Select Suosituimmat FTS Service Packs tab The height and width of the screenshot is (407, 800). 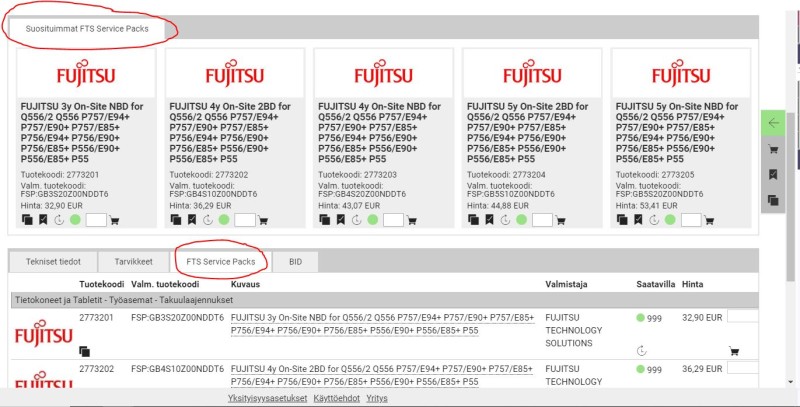point(87,29)
